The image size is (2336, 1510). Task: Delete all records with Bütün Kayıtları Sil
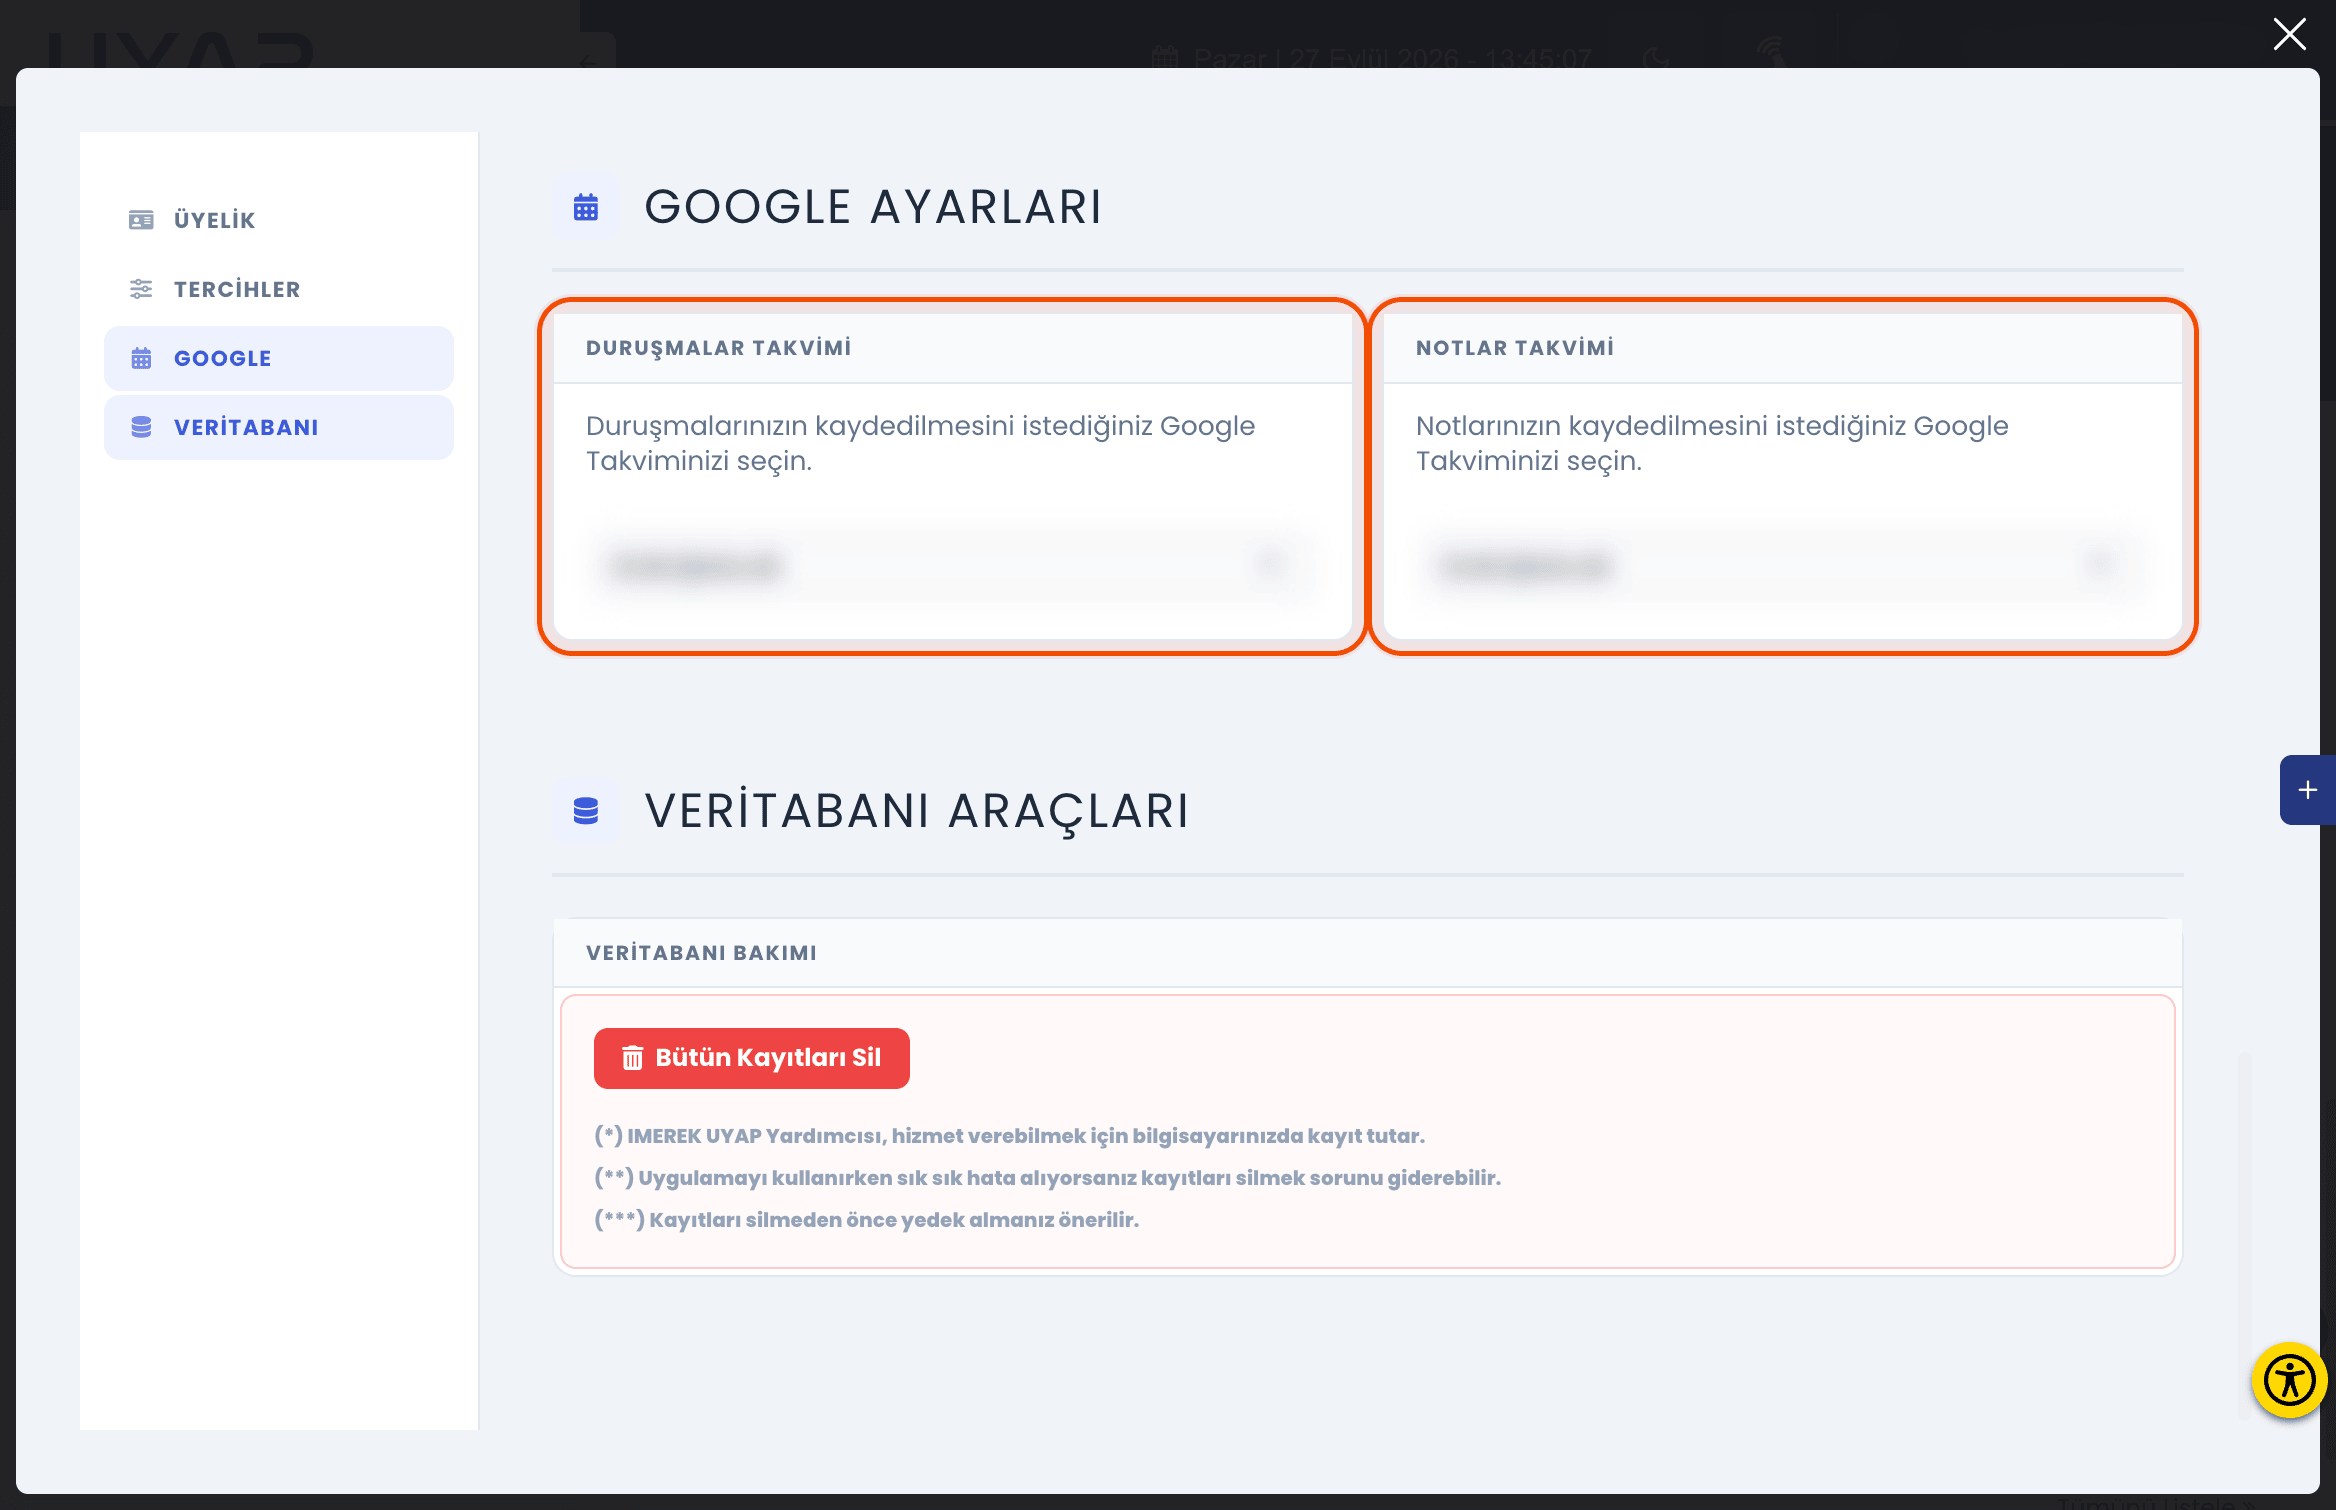tap(751, 1058)
